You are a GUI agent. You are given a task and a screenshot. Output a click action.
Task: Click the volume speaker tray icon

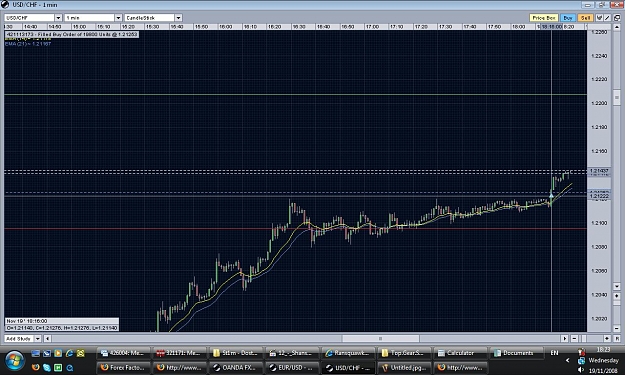[x=582, y=370]
